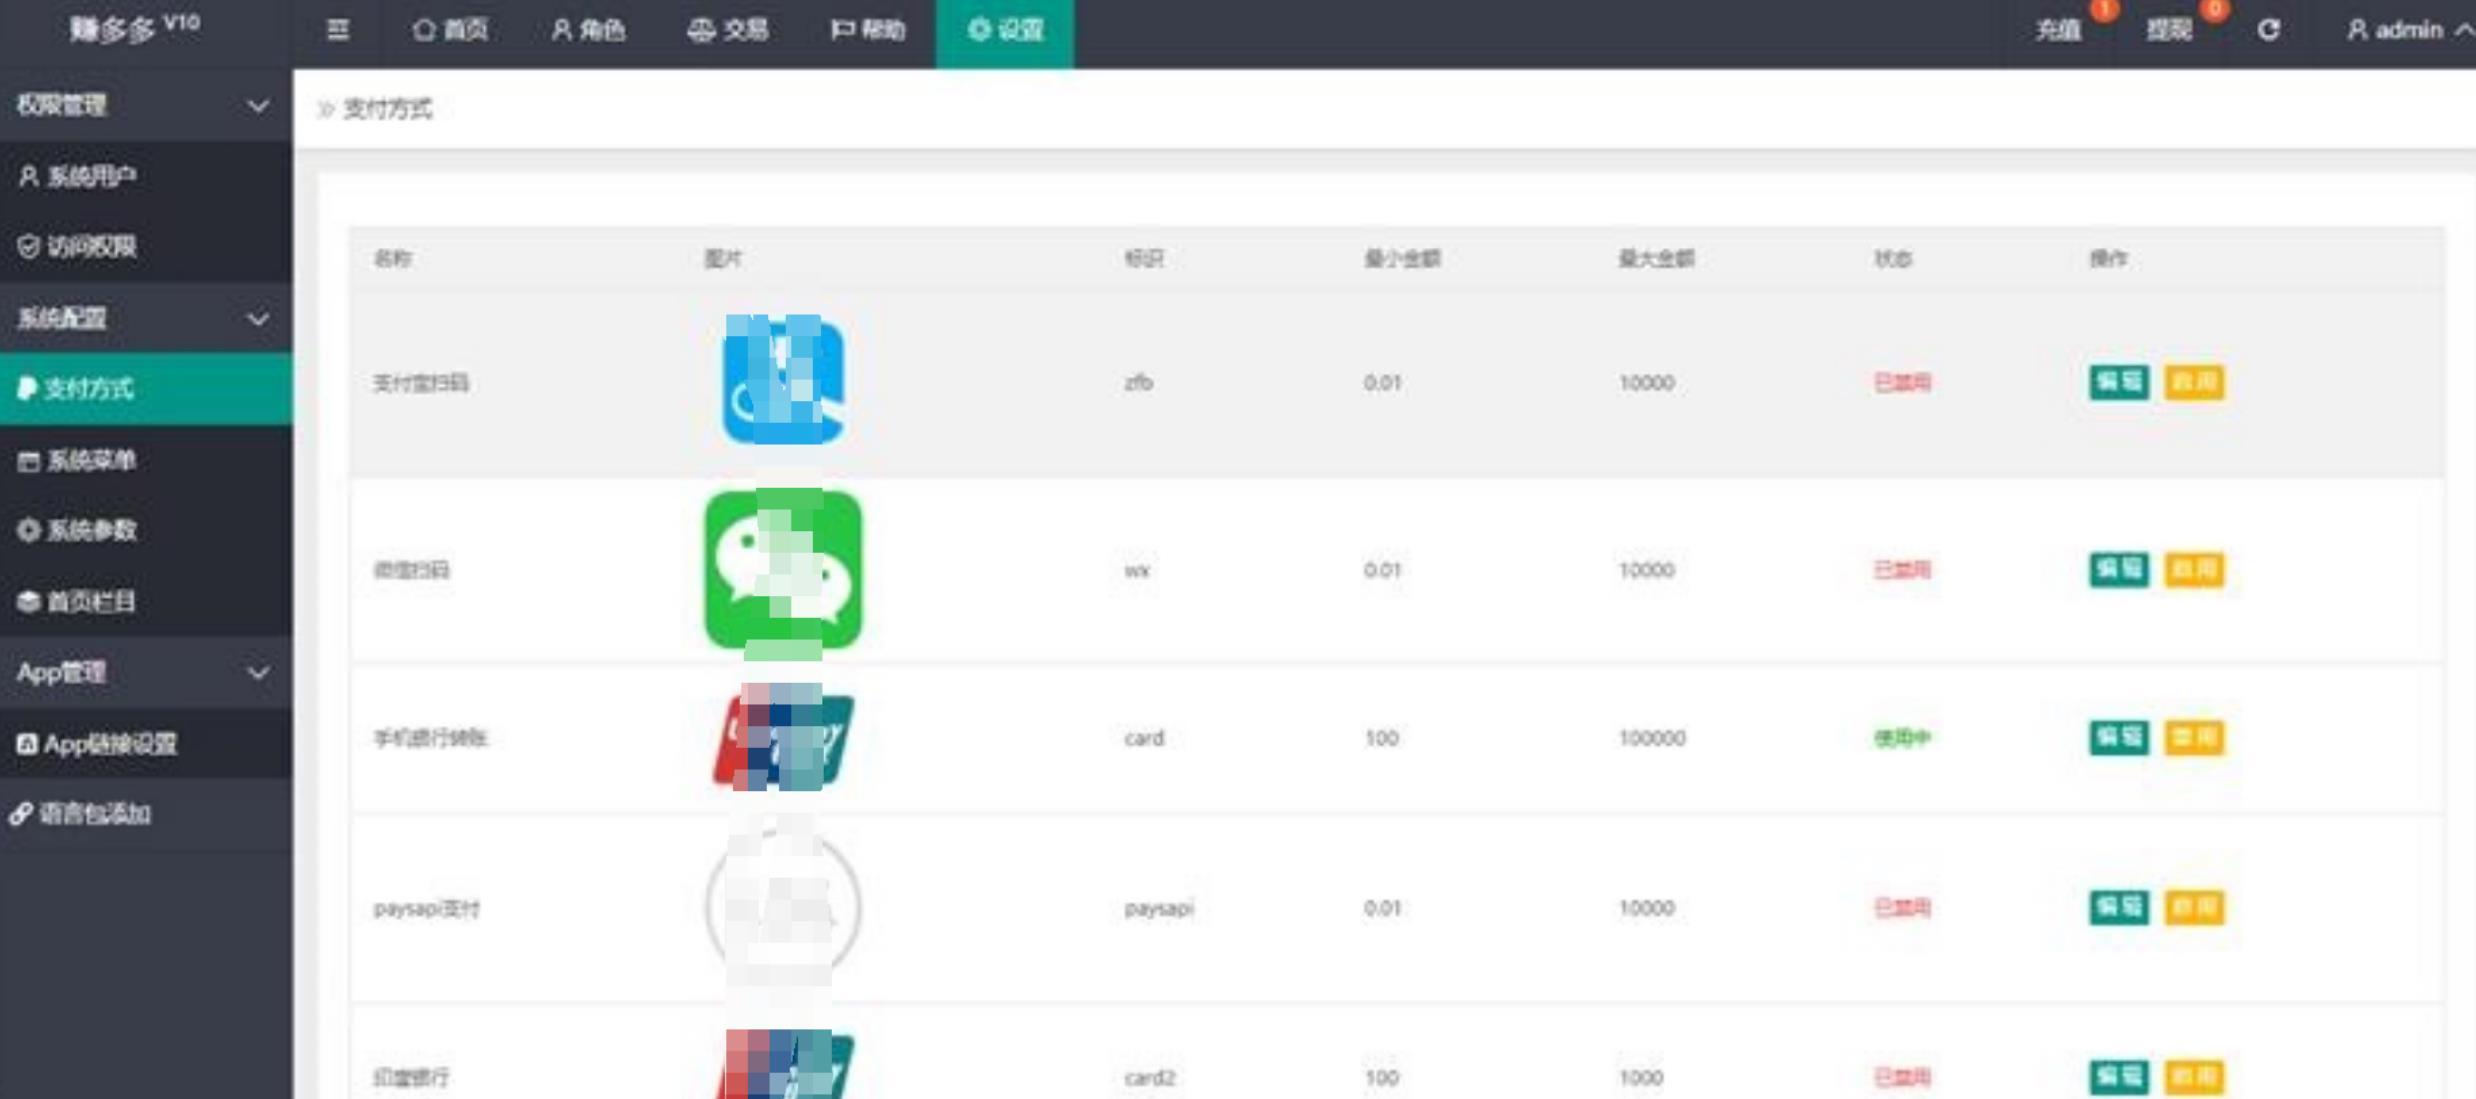
Task: Click the 微信扫码 name cell
Action: click(x=411, y=570)
